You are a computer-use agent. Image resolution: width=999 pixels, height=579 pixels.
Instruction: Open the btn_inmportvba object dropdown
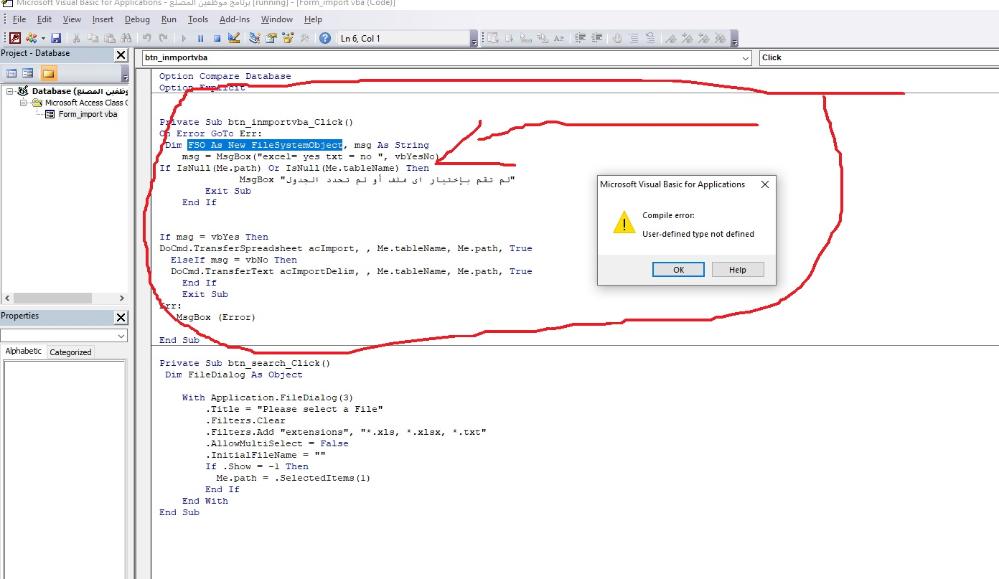click(745, 58)
